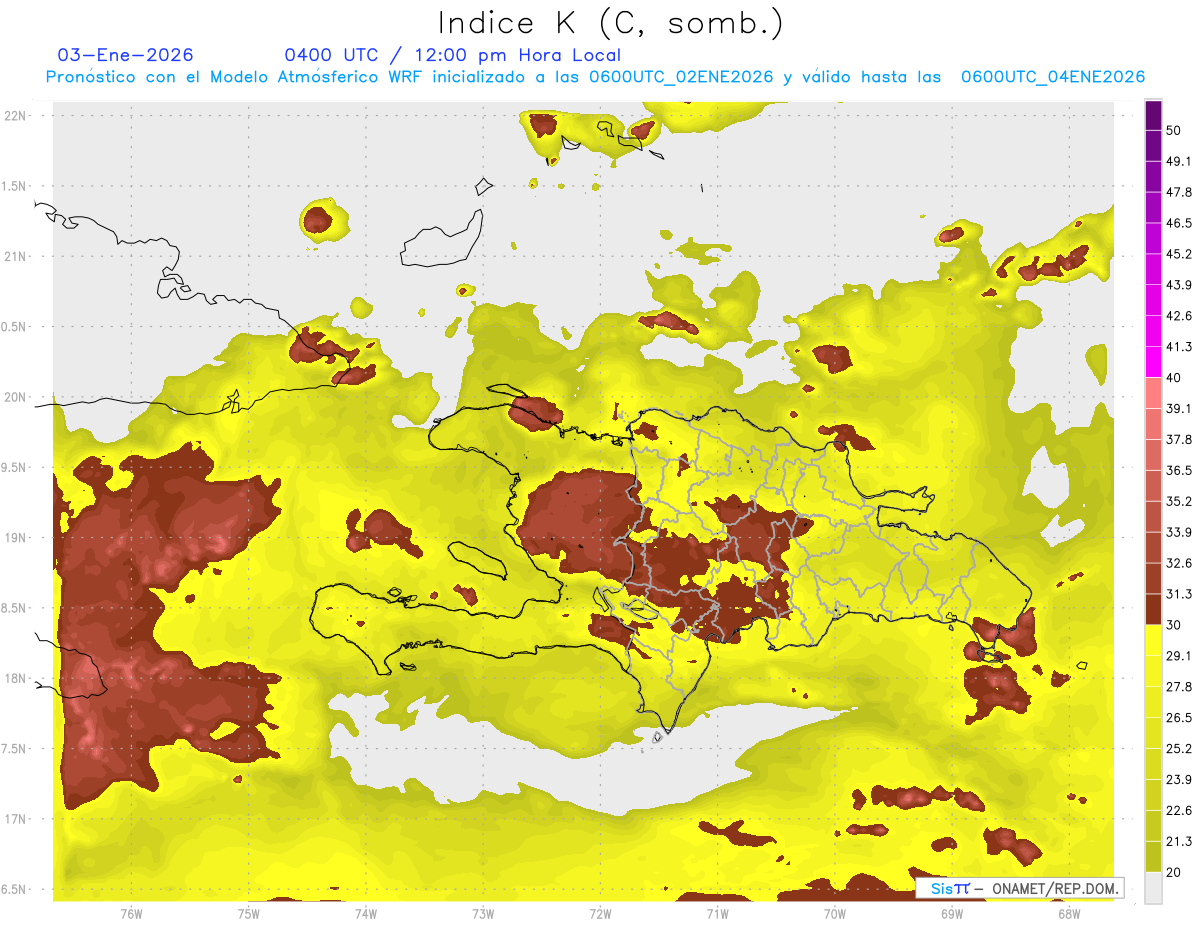Click the gray swatch below 20 on colorbar
Screen dimensions: 1200x927
pyautogui.click(x=1154, y=888)
